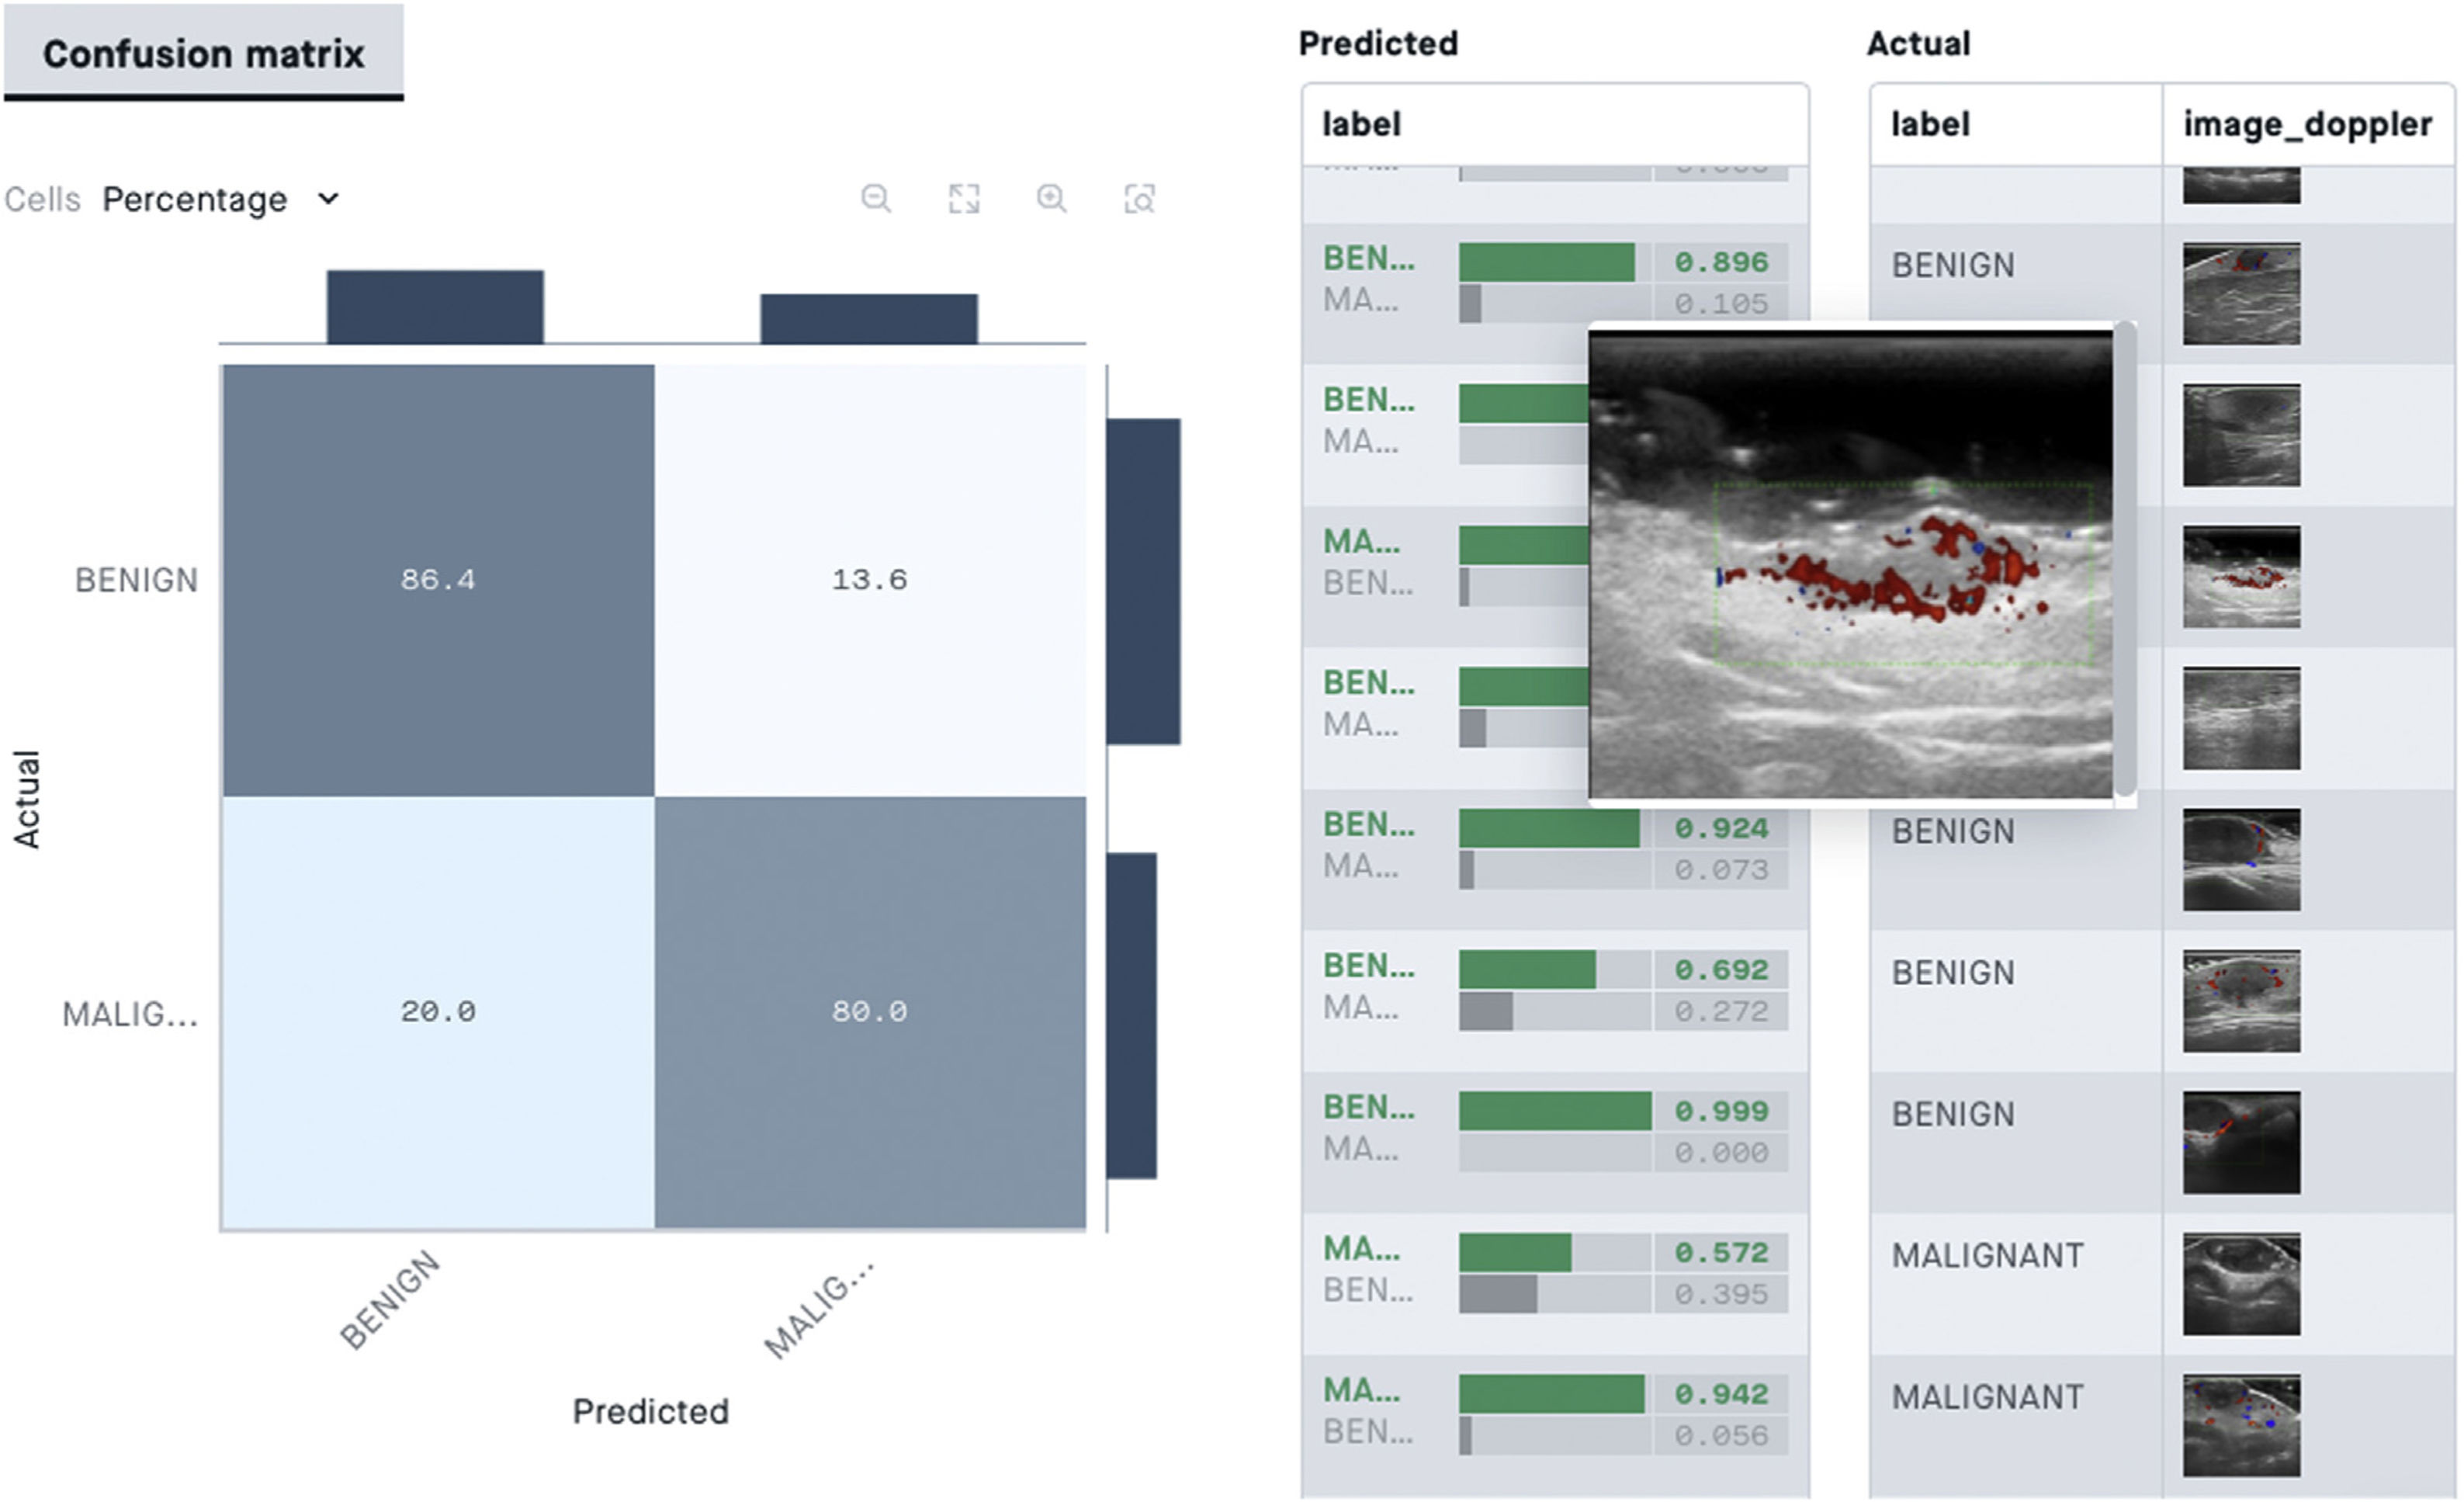Open the Cells Percentage dropdown
The height and width of the screenshot is (1502, 2464).
coord(220,199)
